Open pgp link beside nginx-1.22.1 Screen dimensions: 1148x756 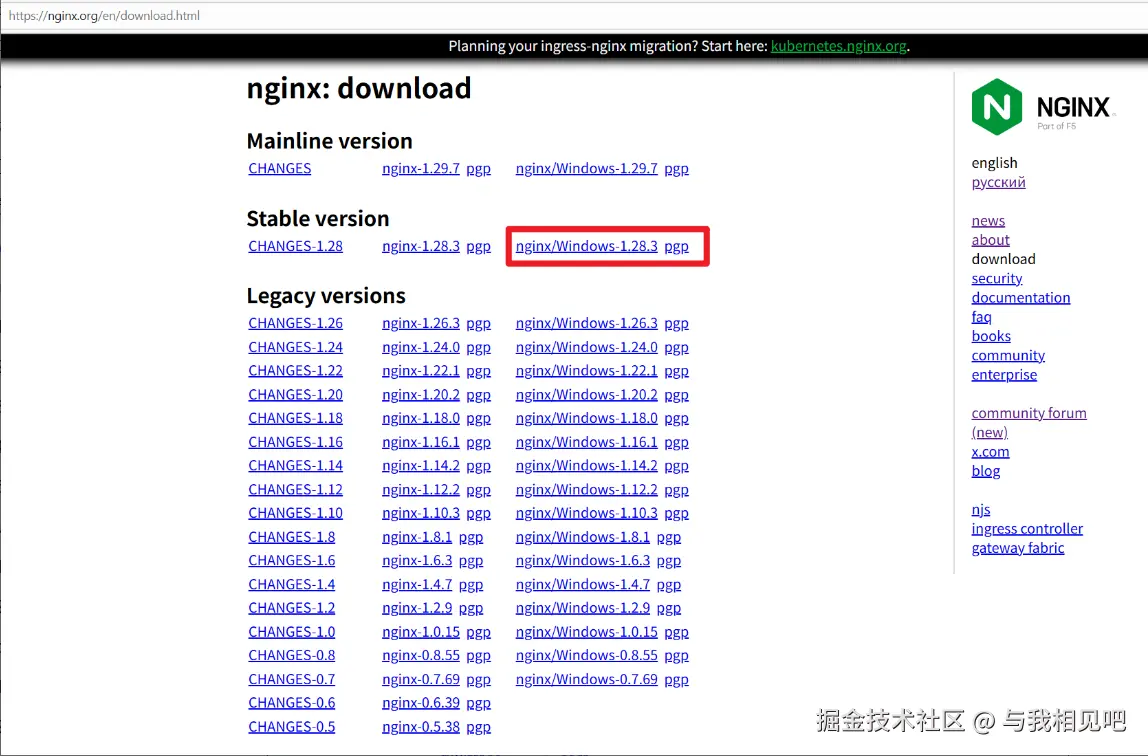coord(478,371)
